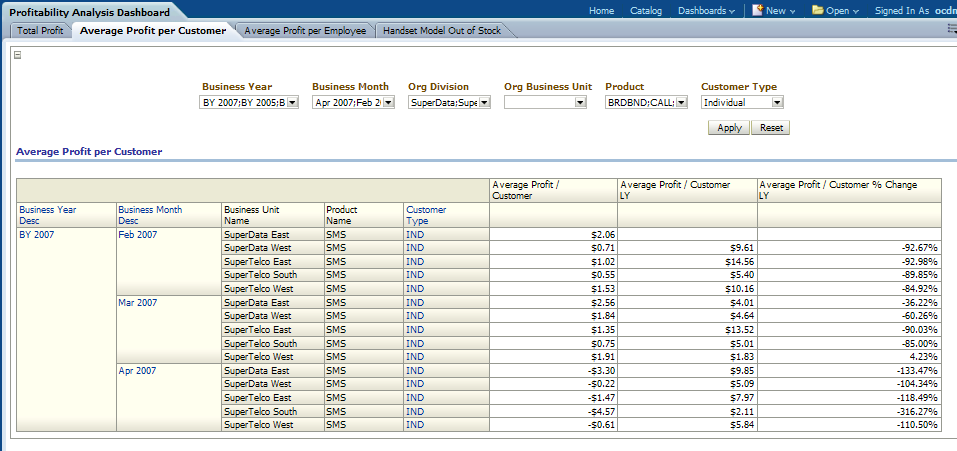This screenshot has width=957, height=451.
Task: Switch to Average Profit per Employee tab
Action: point(304,30)
